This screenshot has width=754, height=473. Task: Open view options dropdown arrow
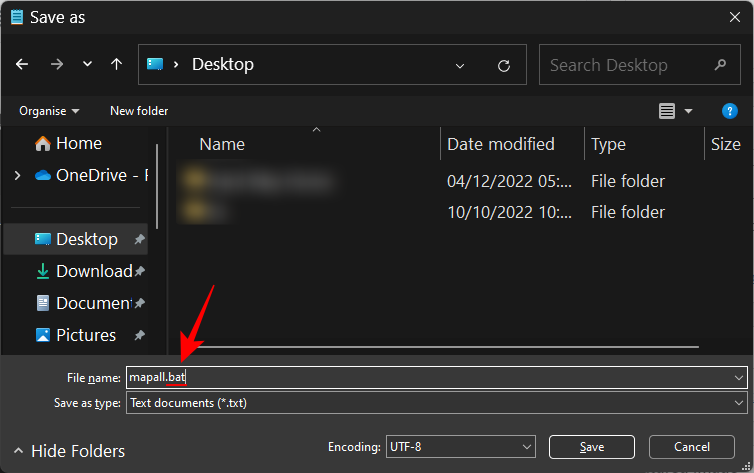[x=688, y=111]
